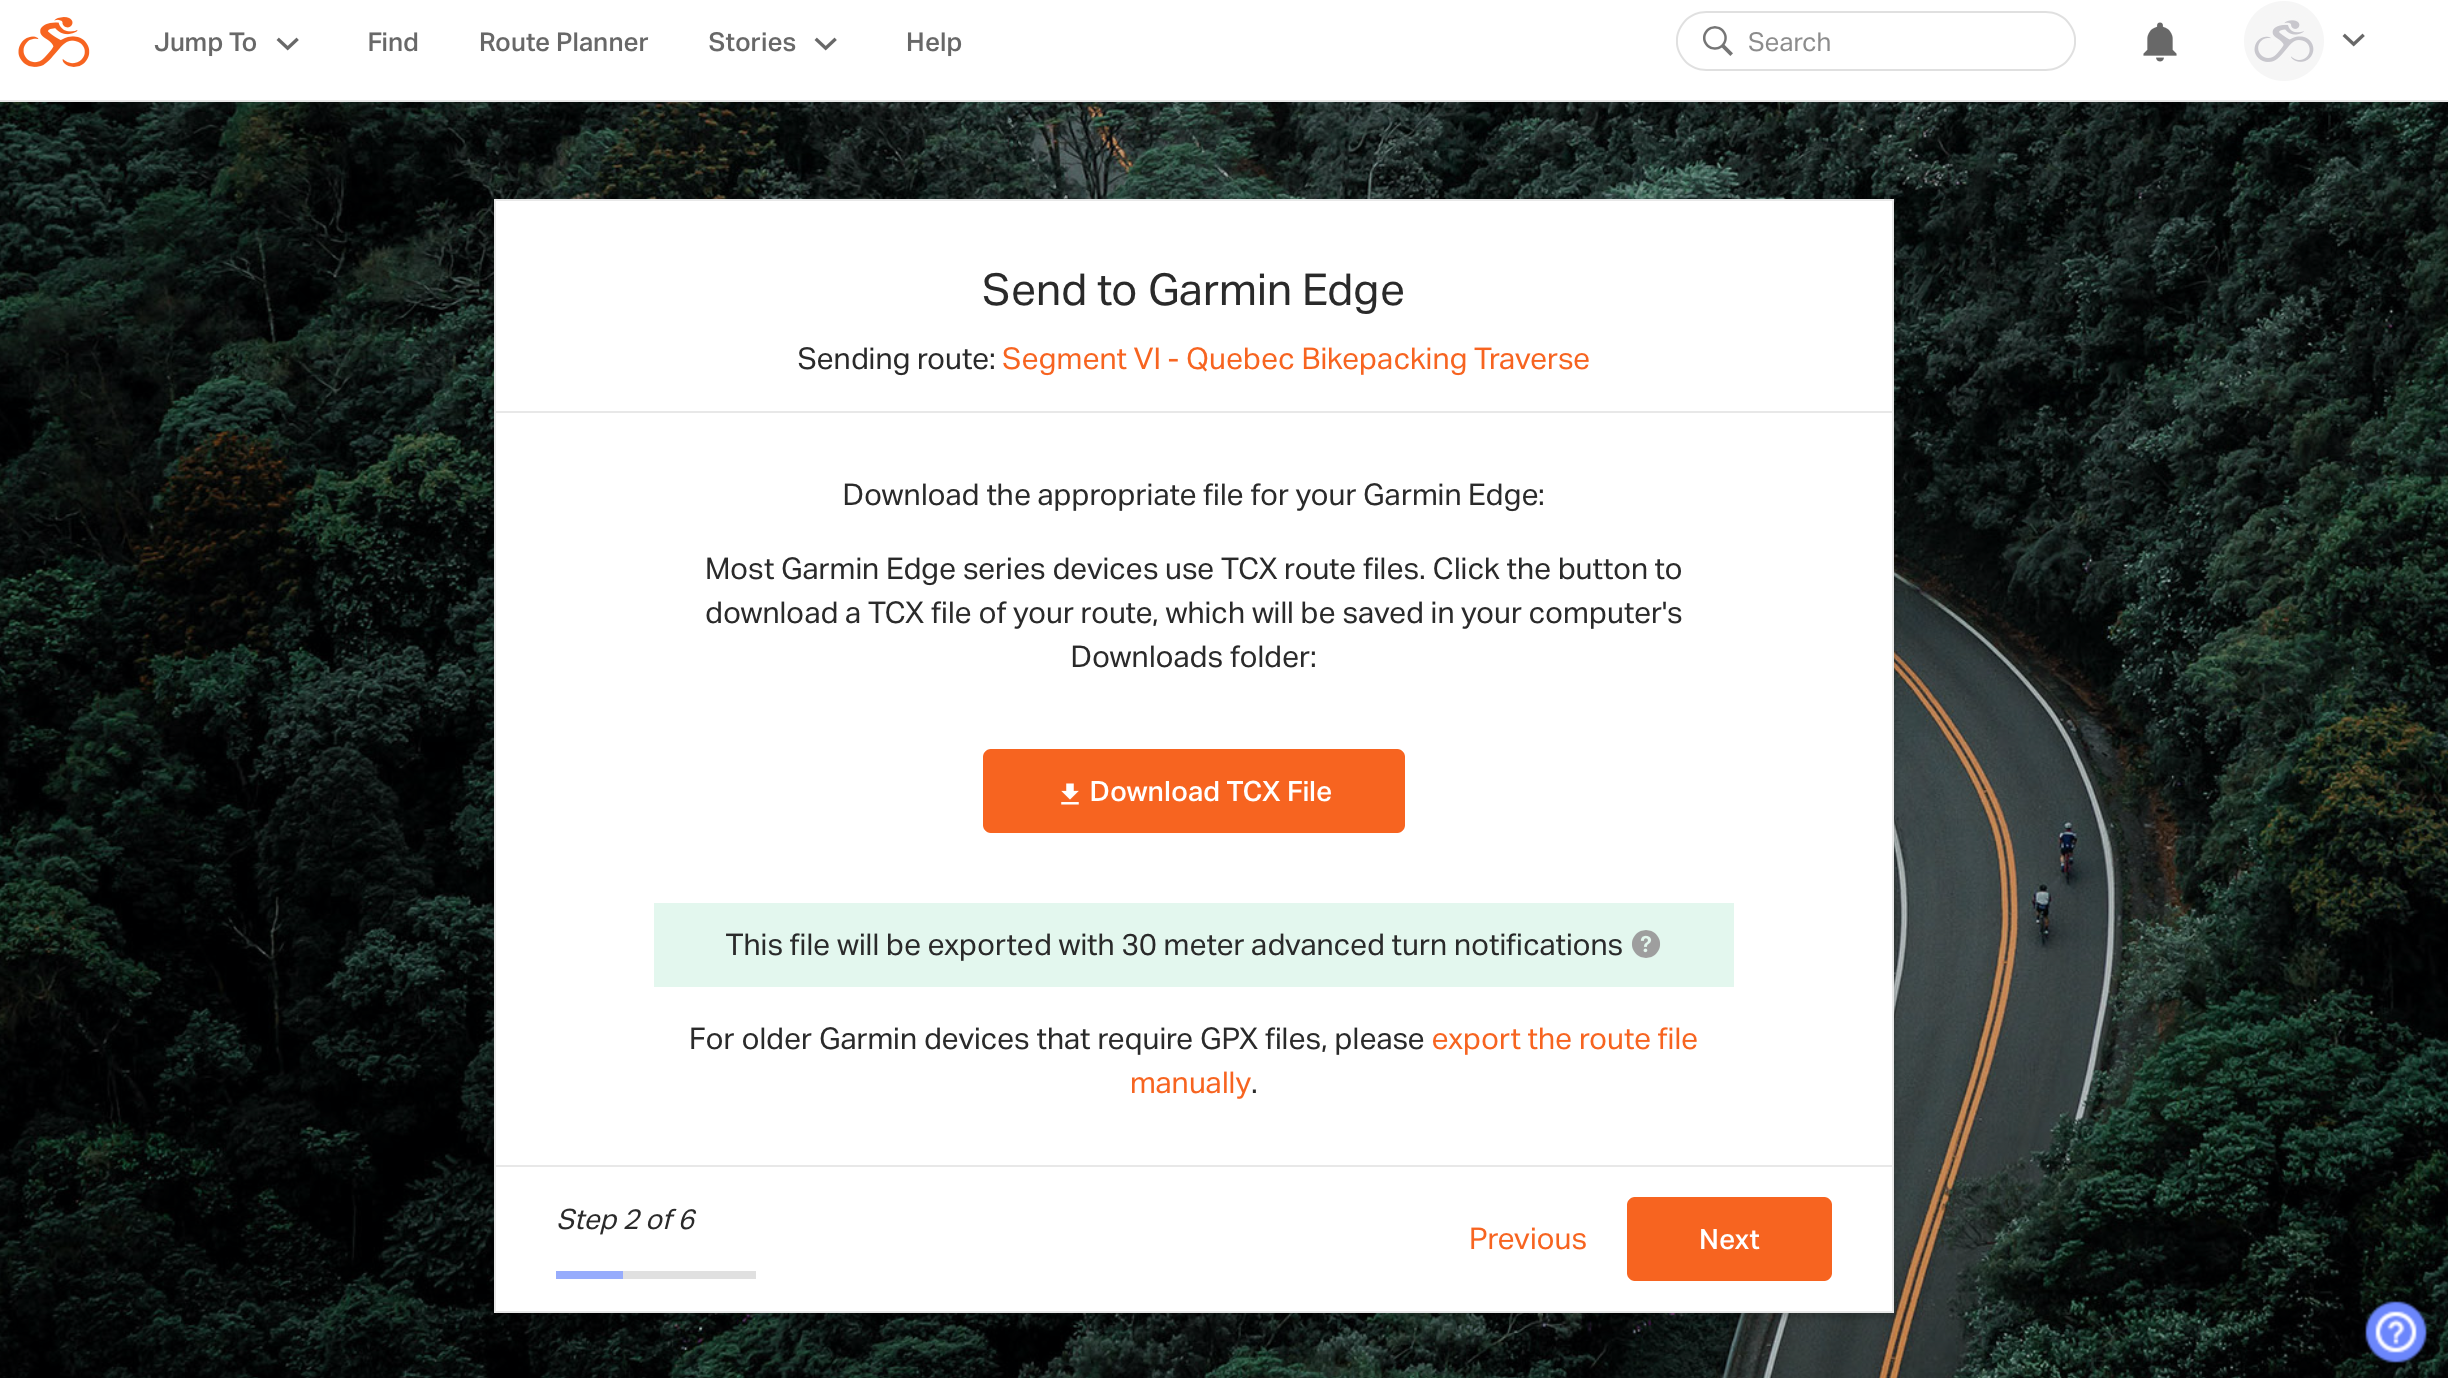Click the download arrow on TCX button

coord(1069,792)
